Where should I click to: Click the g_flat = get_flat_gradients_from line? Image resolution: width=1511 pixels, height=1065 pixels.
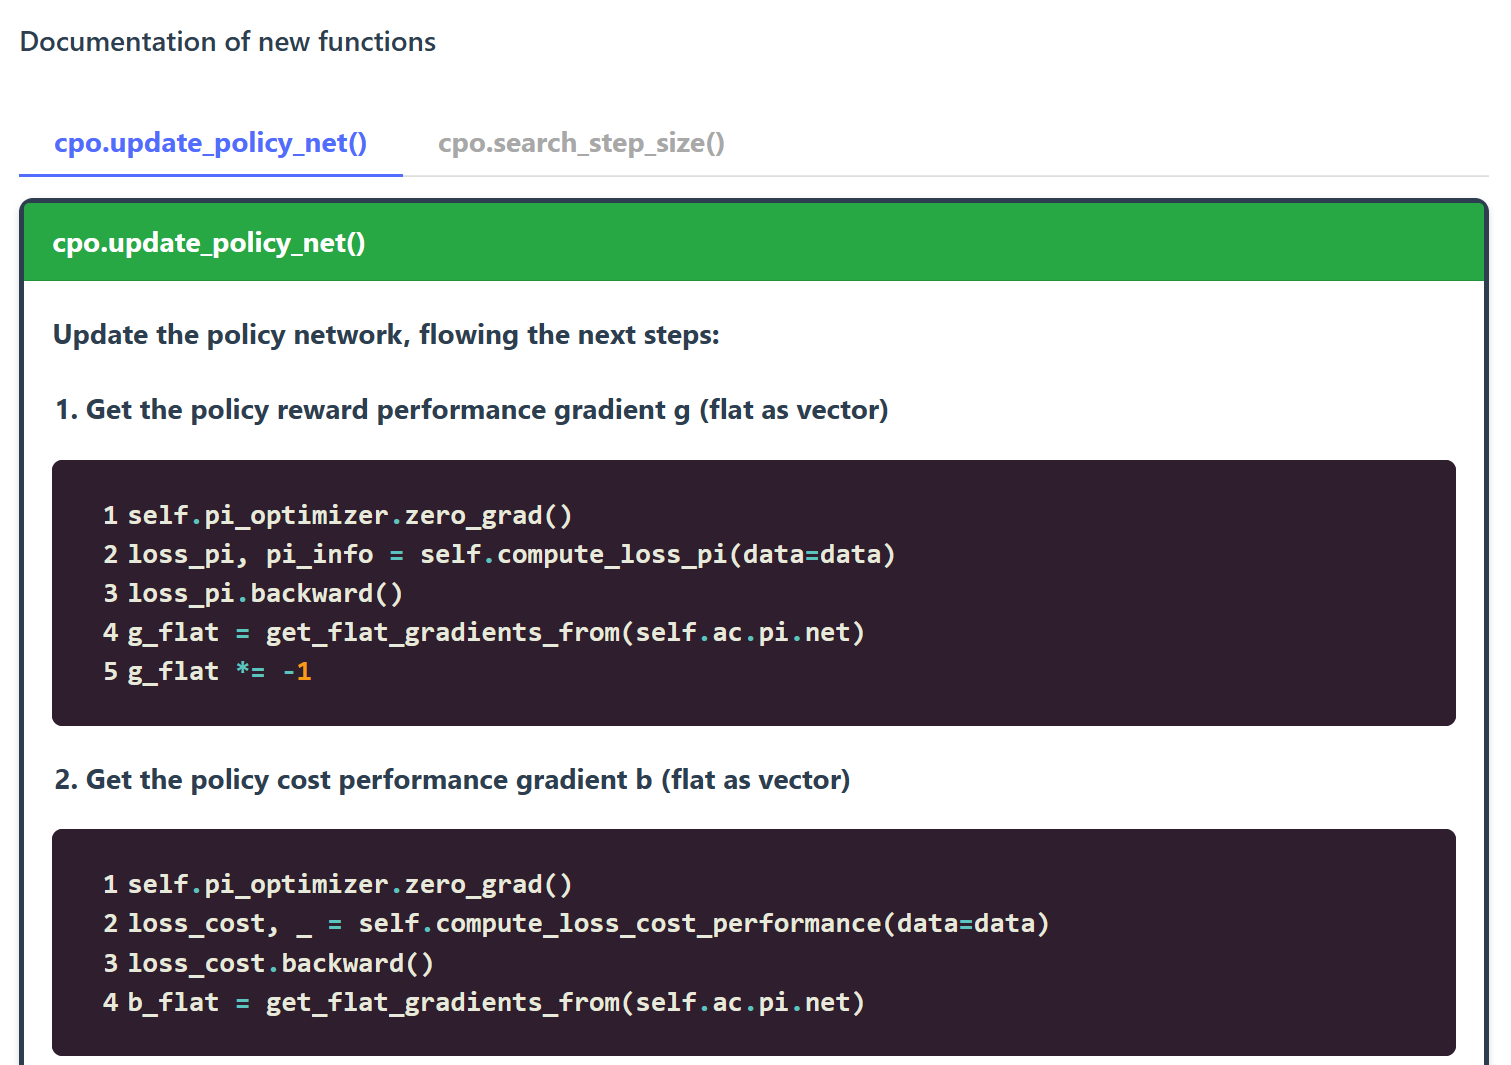coord(495,632)
